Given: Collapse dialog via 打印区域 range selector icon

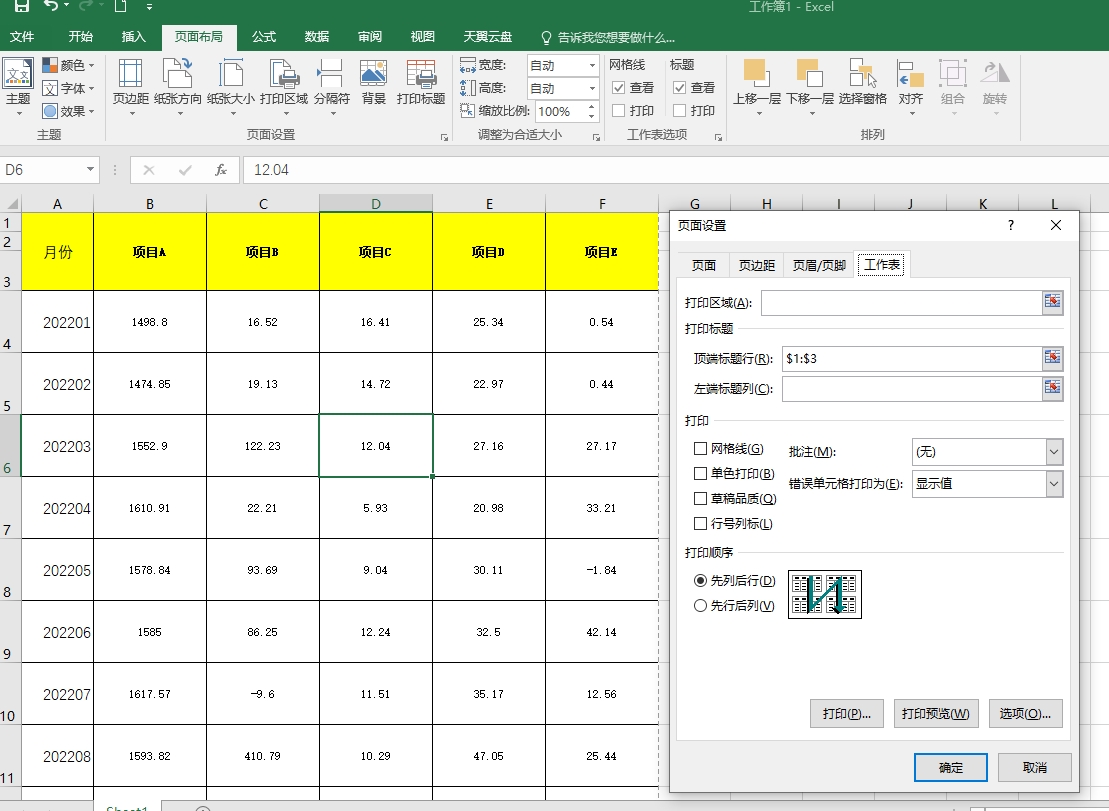Looking at the screenshot, I should (1052, 302).
